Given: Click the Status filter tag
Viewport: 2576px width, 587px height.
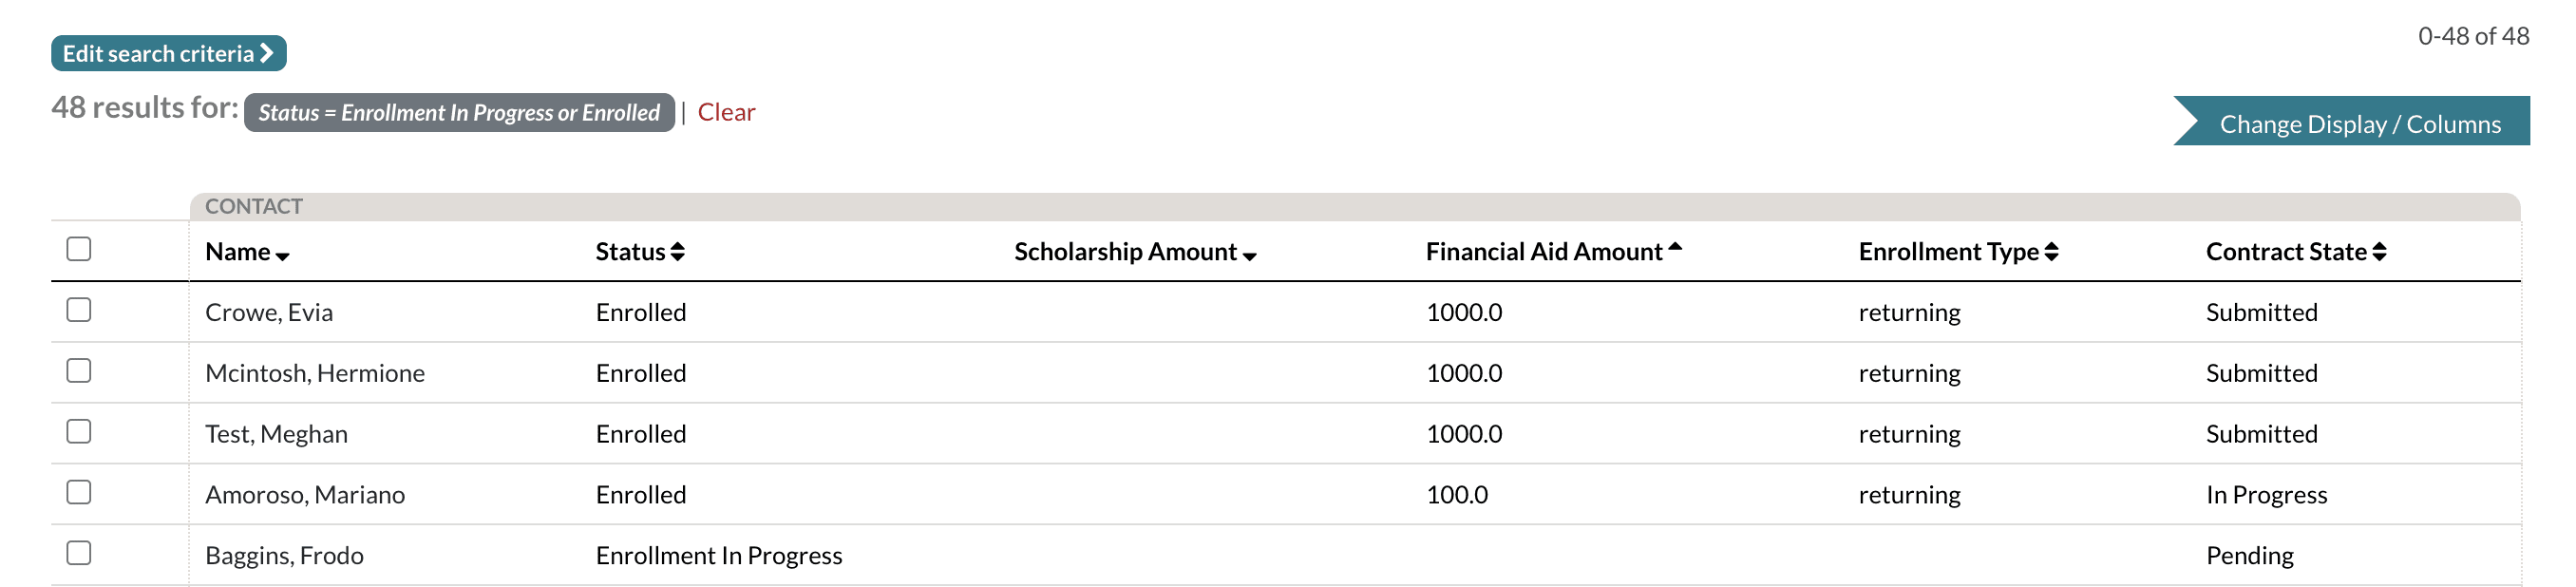Looking at the screenshot, I should point(459,113).
